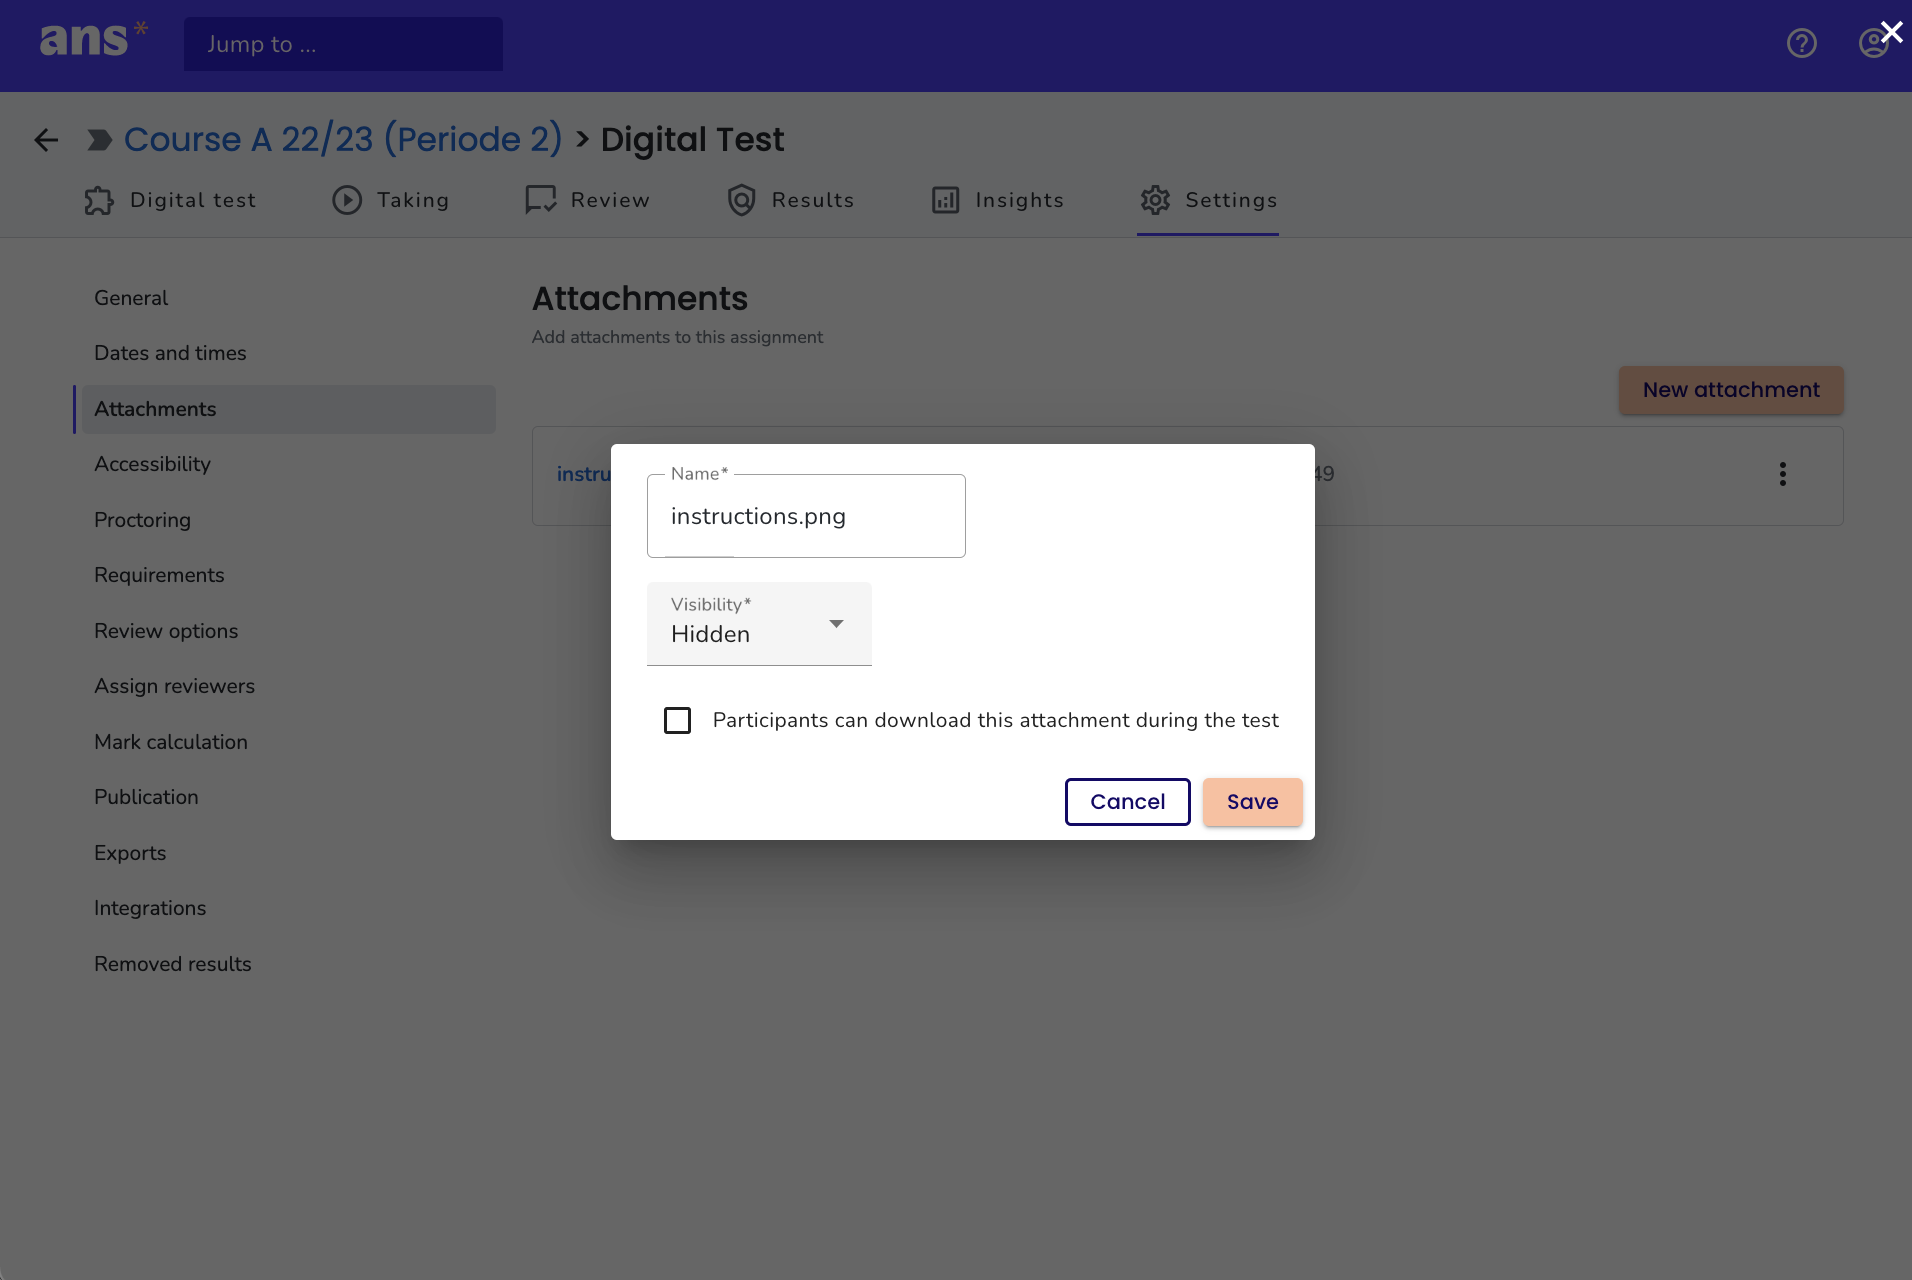Focus the Jump to search box
This screenshot has height=1280, width=1912.
pyautogui.click(x=343, y=44)
